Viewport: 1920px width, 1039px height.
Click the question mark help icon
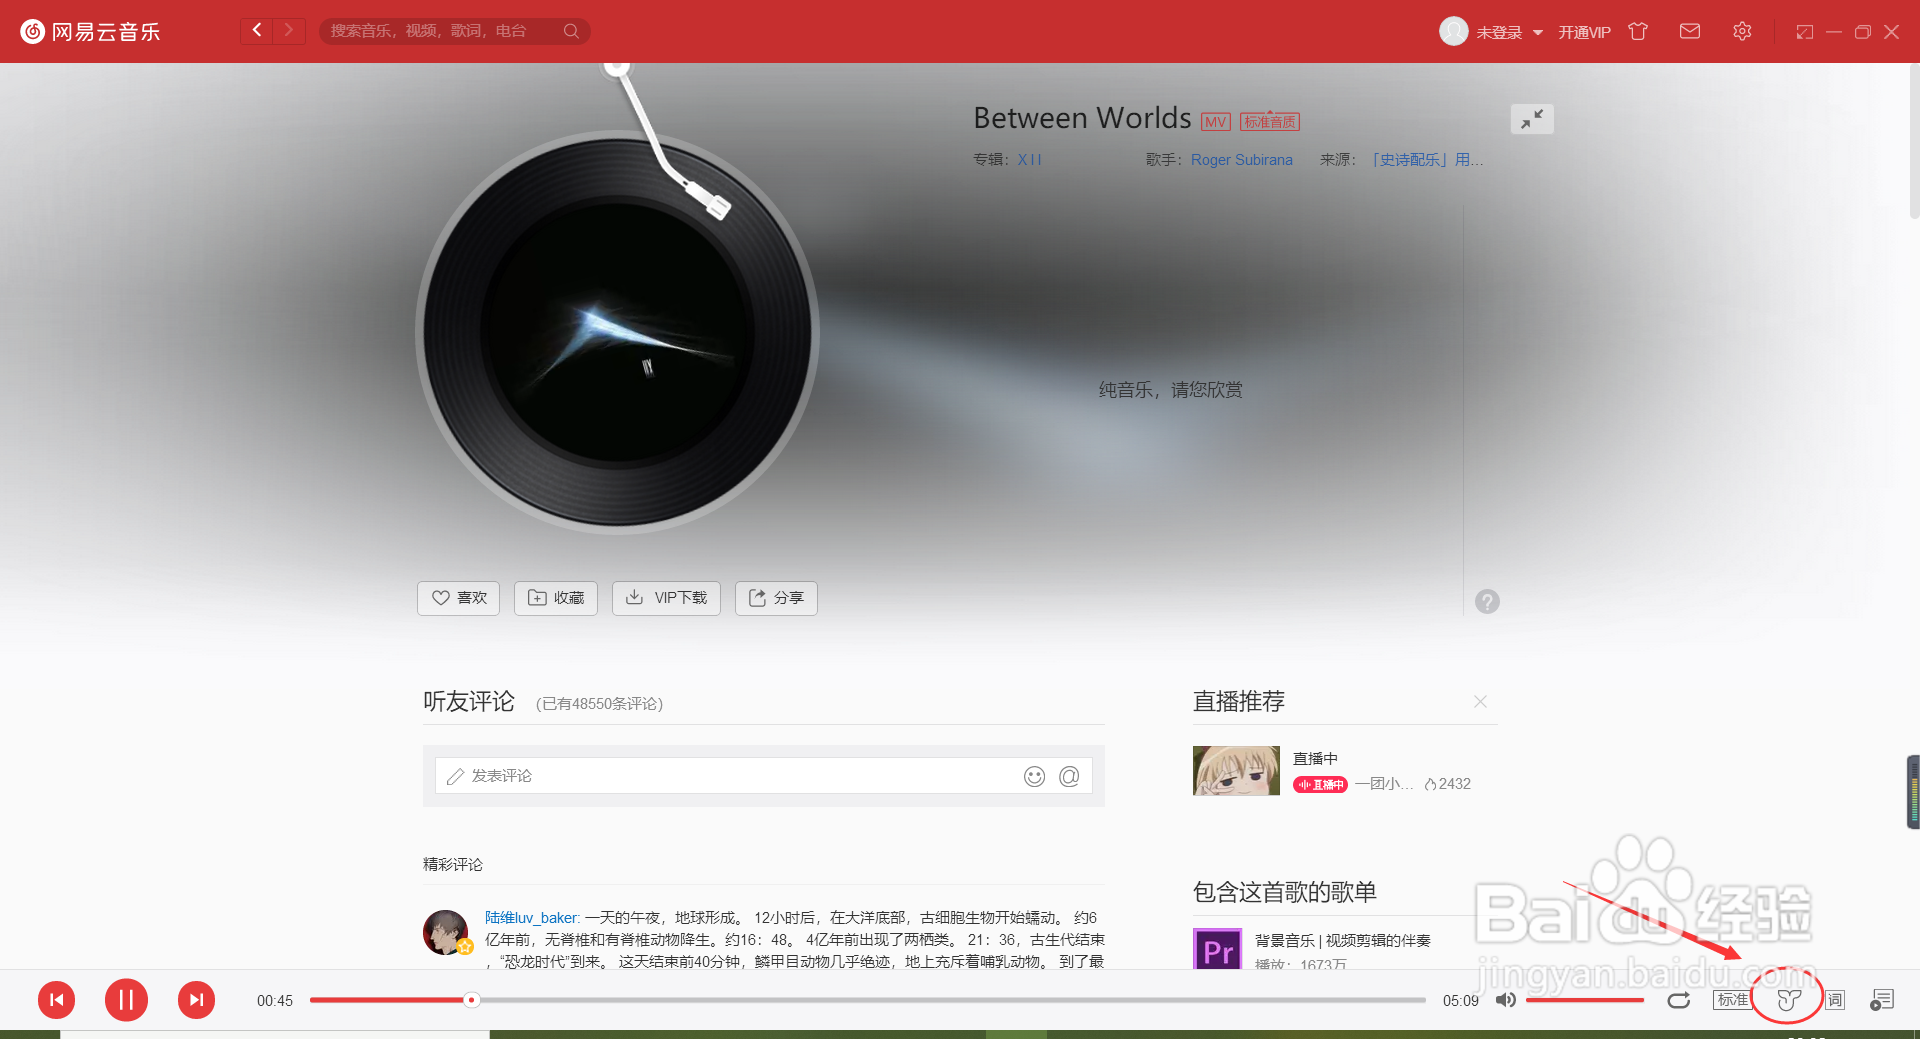coord(1487,601)
